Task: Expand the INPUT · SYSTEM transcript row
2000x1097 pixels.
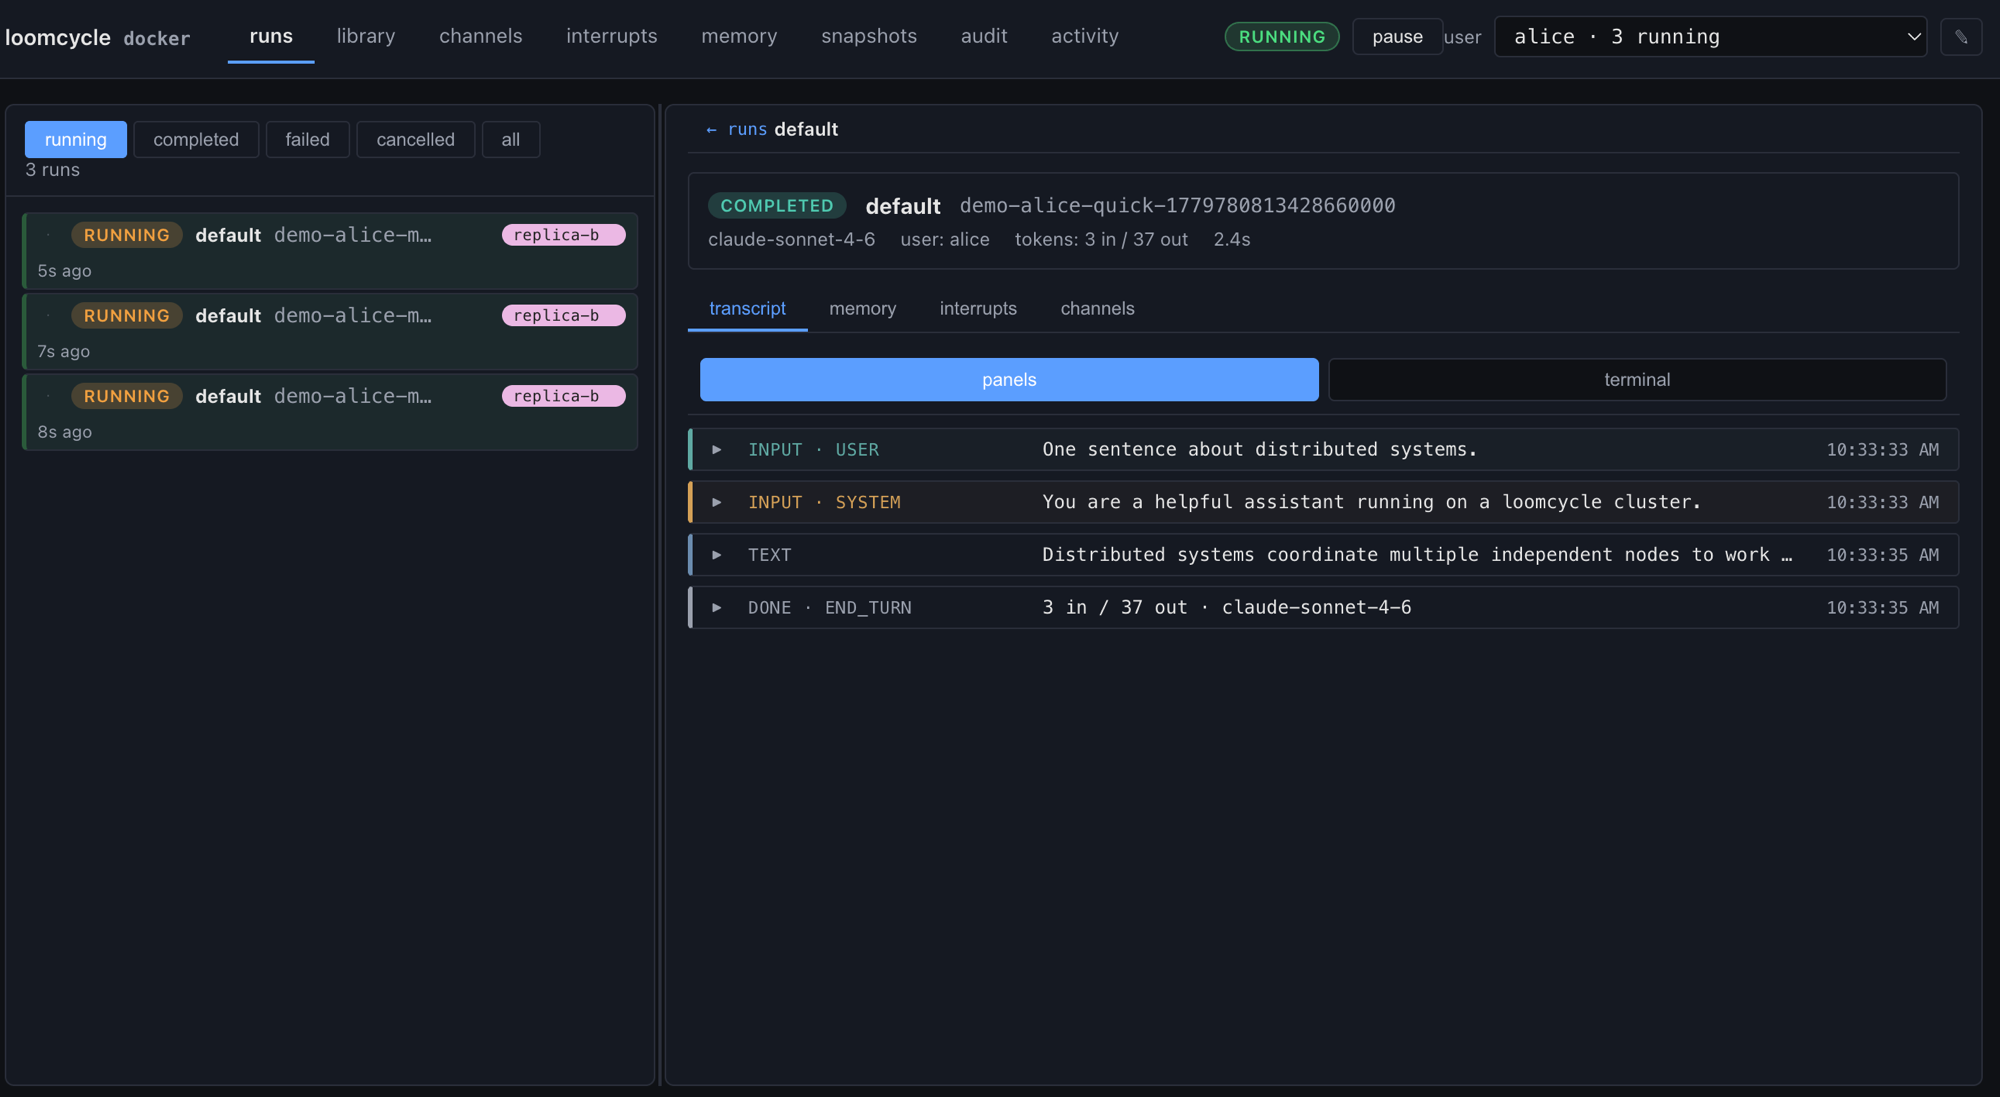Action: click(1323, 502)
